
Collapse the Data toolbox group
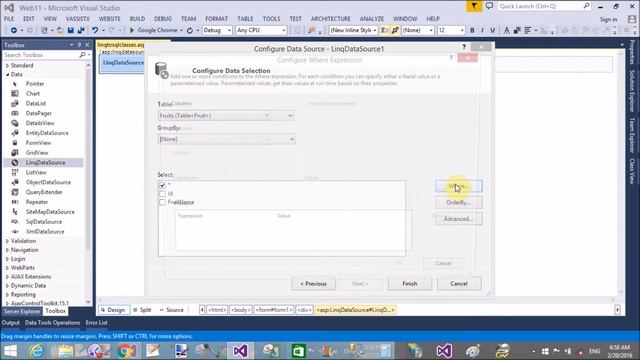coord(7,74)
